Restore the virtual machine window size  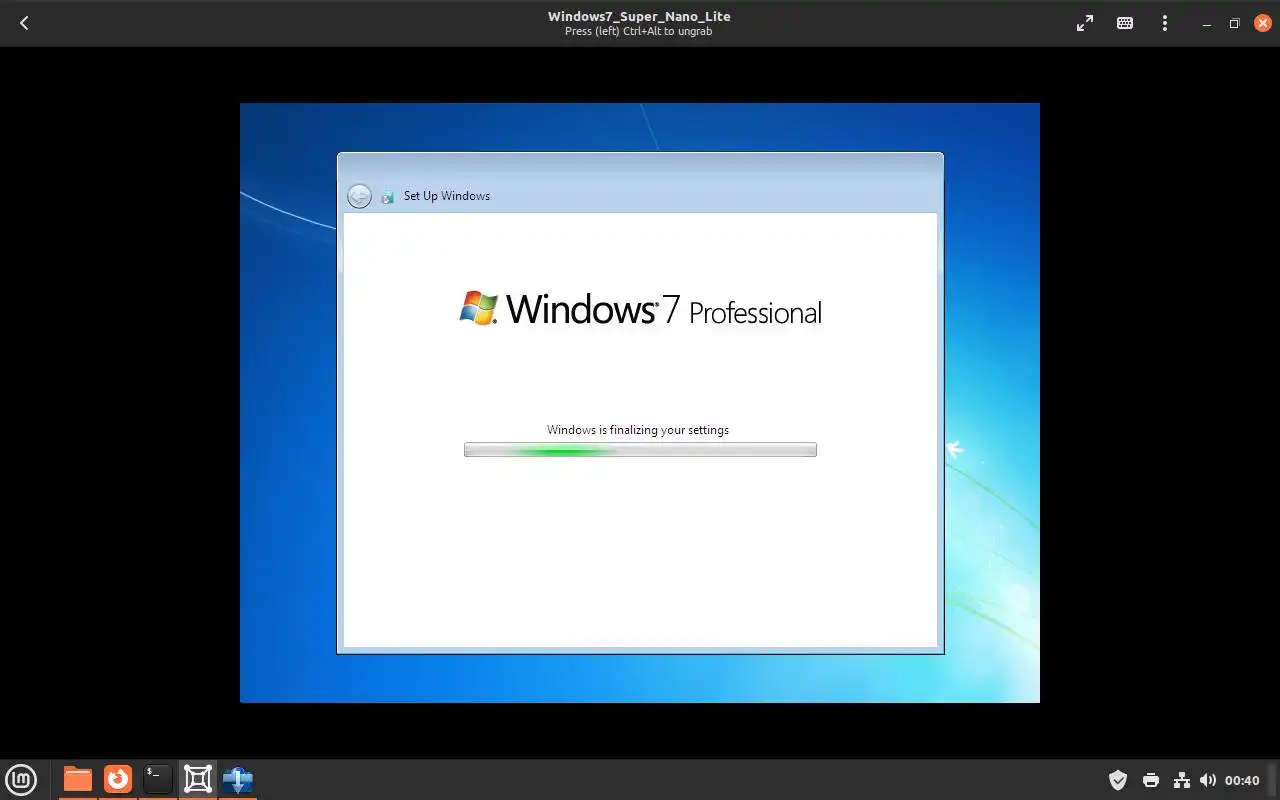(1234, 23)
